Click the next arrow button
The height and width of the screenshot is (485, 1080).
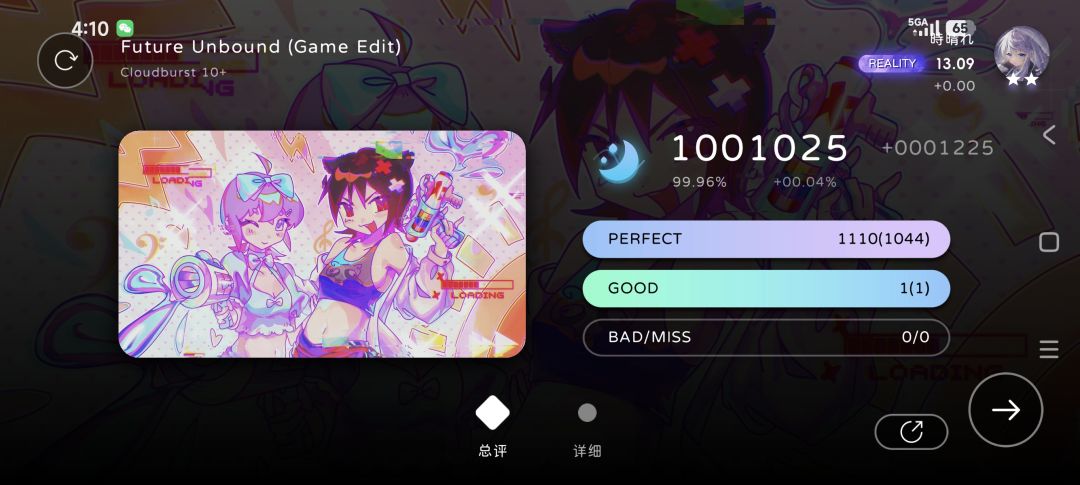pos(1006,410)
